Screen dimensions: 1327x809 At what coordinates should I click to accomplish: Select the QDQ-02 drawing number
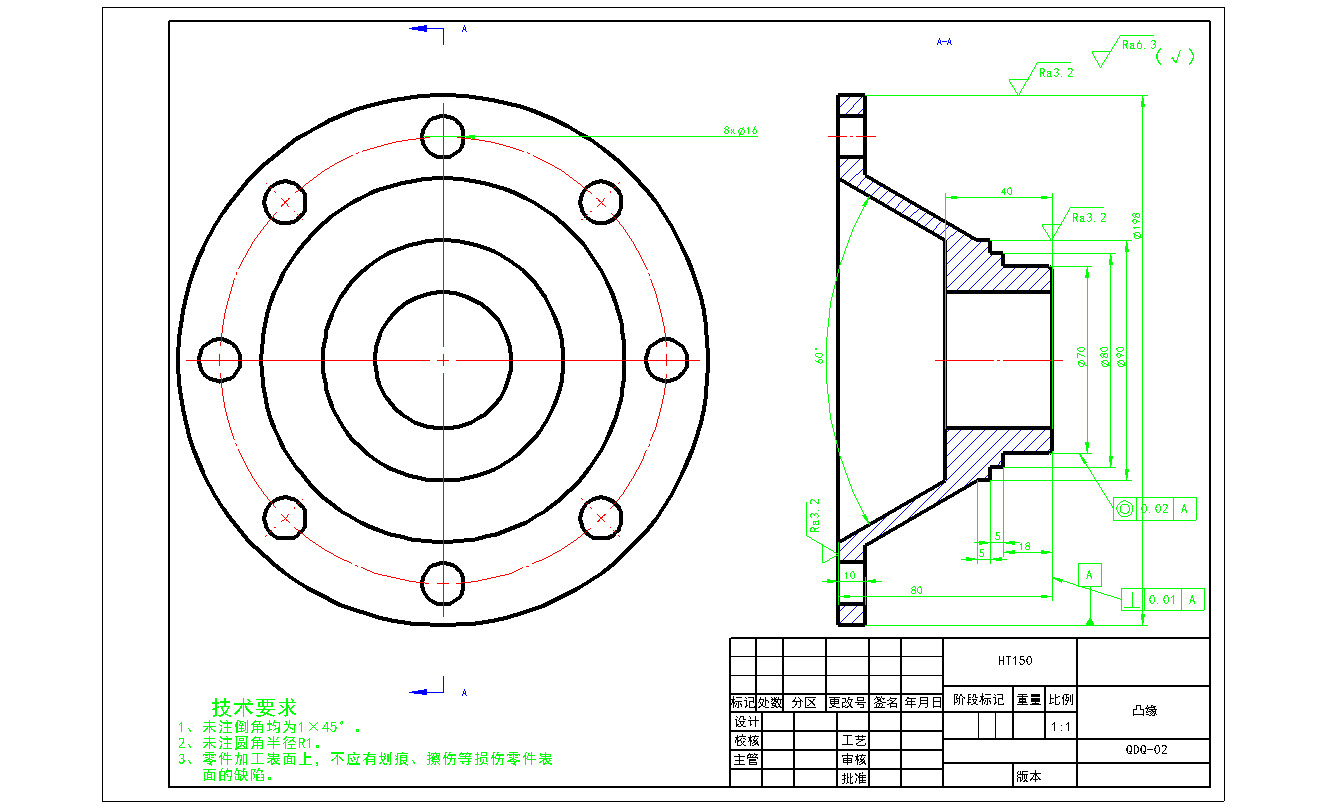pos(1145,749)
